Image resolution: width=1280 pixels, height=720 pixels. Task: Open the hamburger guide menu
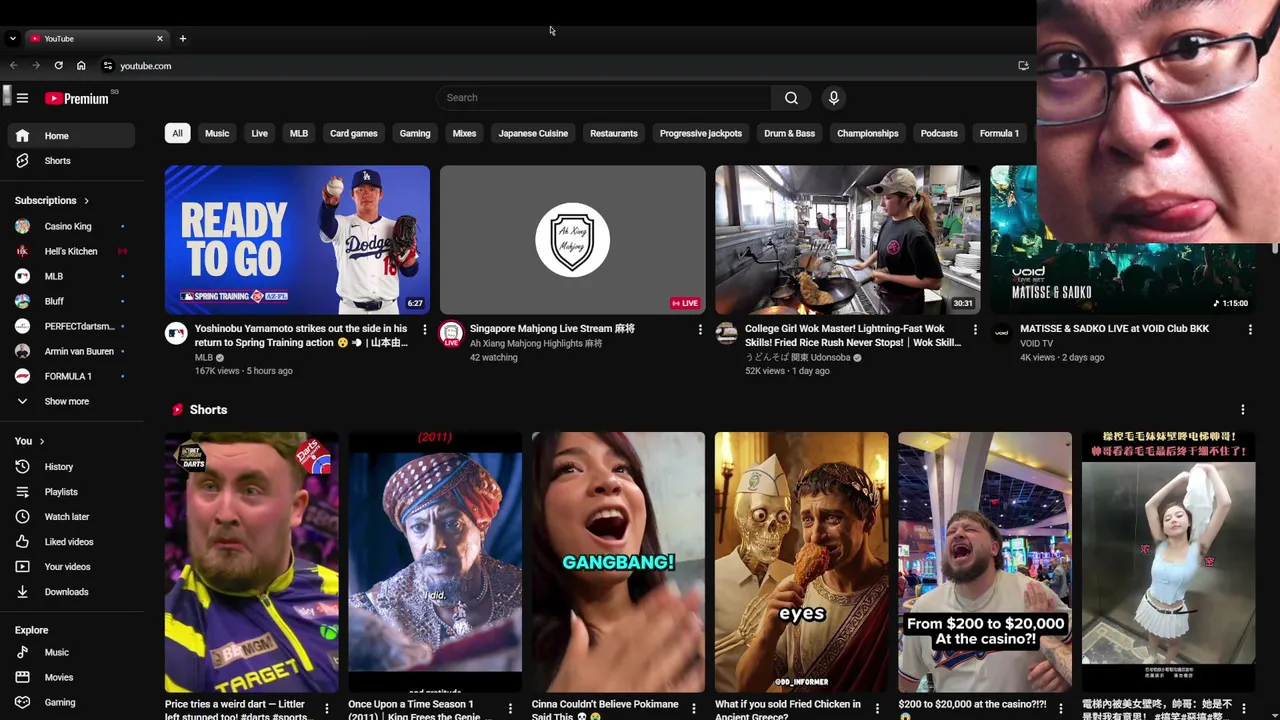pos(22,98)
